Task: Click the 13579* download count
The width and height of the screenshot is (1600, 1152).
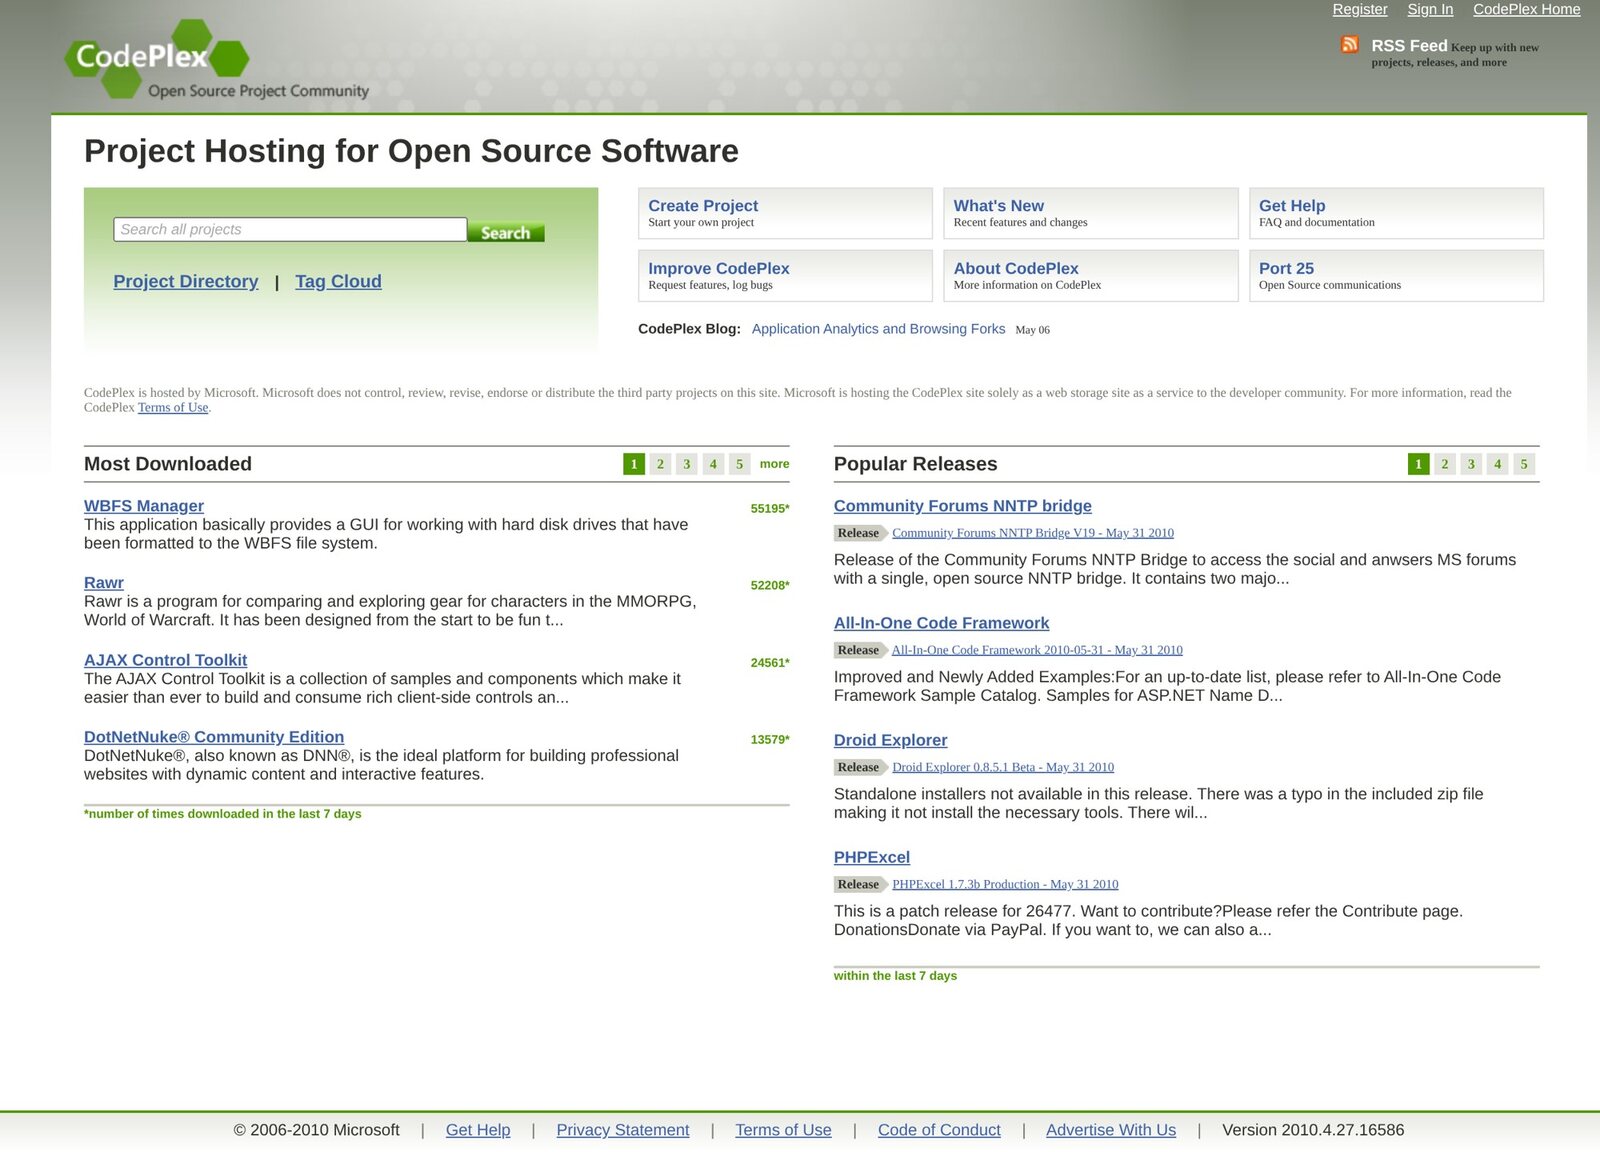Action: (770, 739)
